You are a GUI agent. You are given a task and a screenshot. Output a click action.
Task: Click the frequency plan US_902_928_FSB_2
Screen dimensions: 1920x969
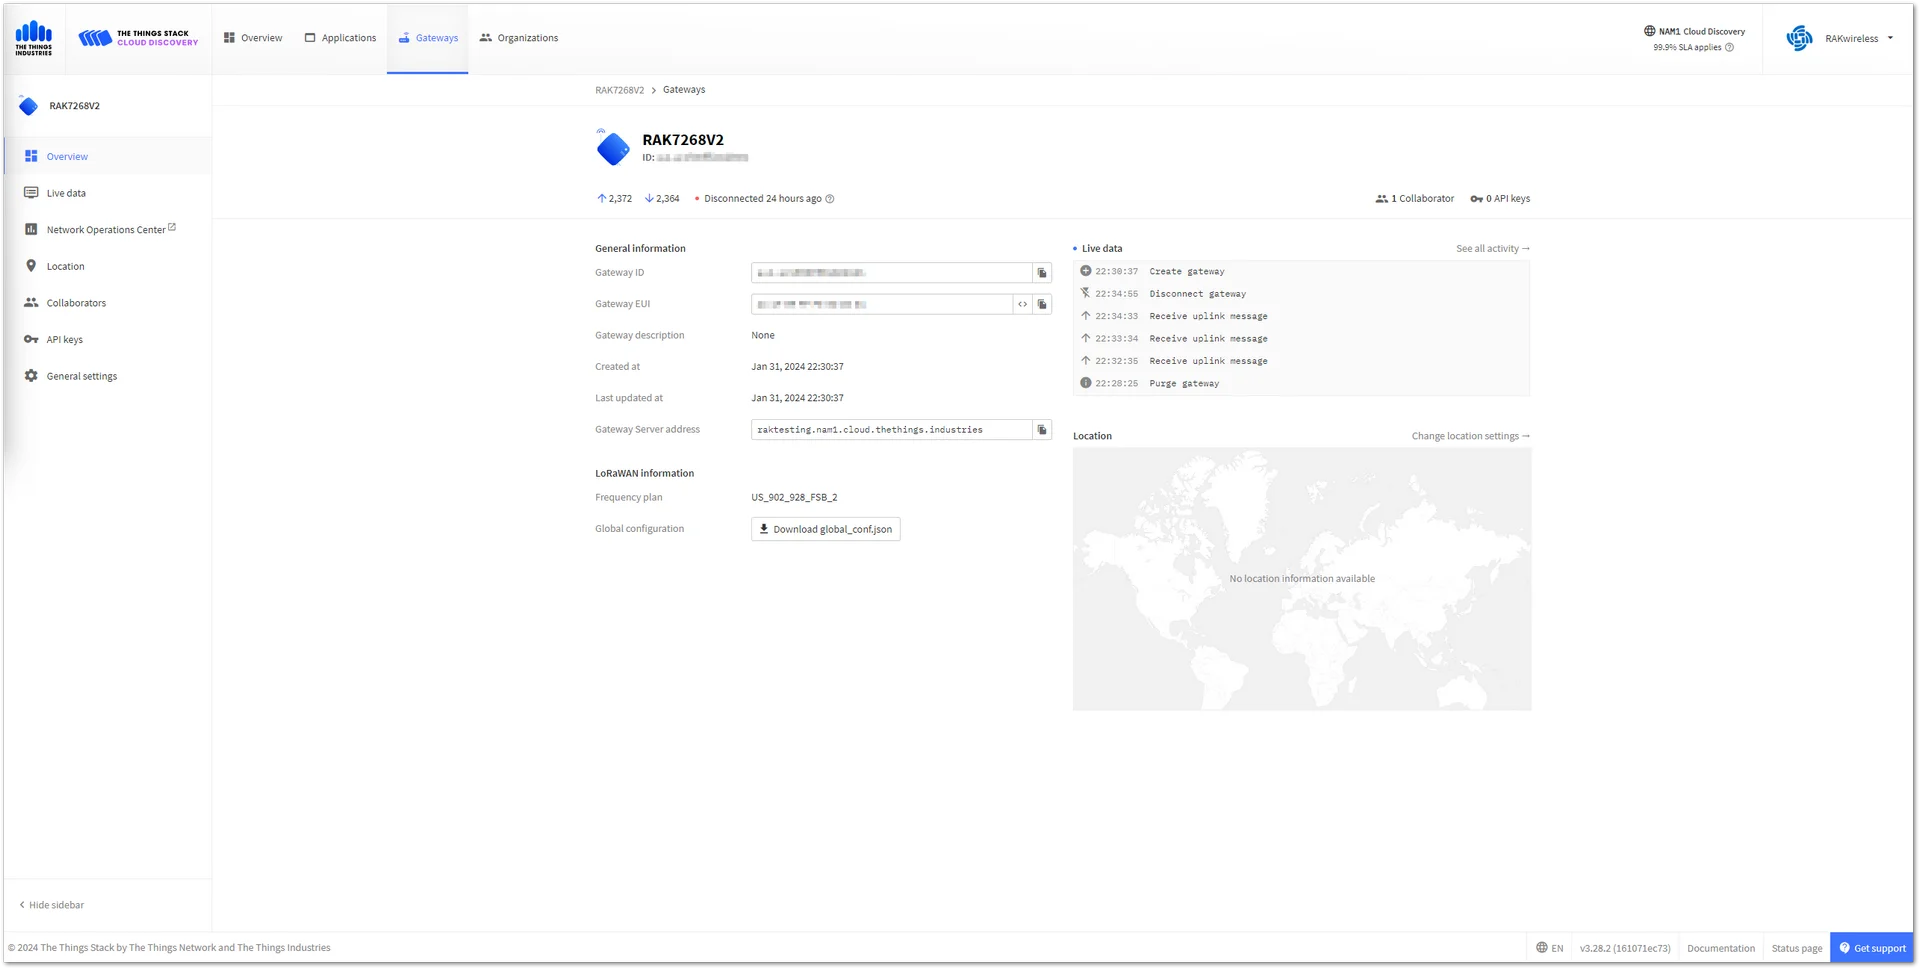click(795, 497)
